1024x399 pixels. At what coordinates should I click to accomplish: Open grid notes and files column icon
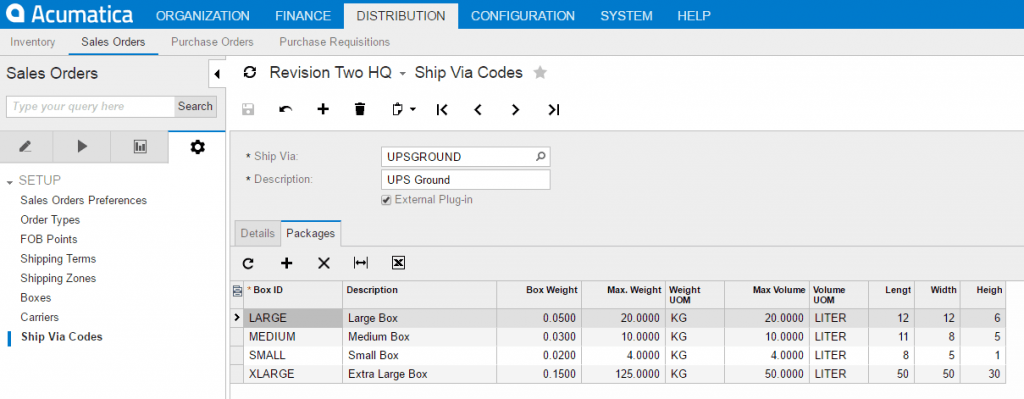[x=237, y=292]
